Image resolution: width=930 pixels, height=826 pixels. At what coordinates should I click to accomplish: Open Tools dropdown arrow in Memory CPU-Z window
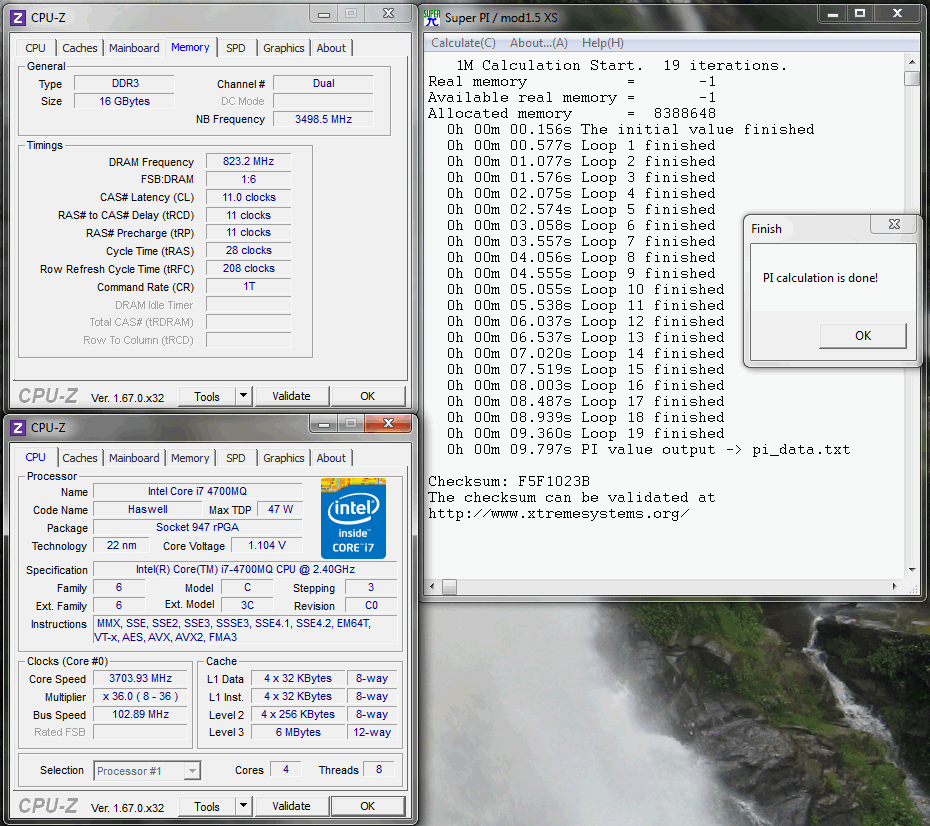click(243, 396)
